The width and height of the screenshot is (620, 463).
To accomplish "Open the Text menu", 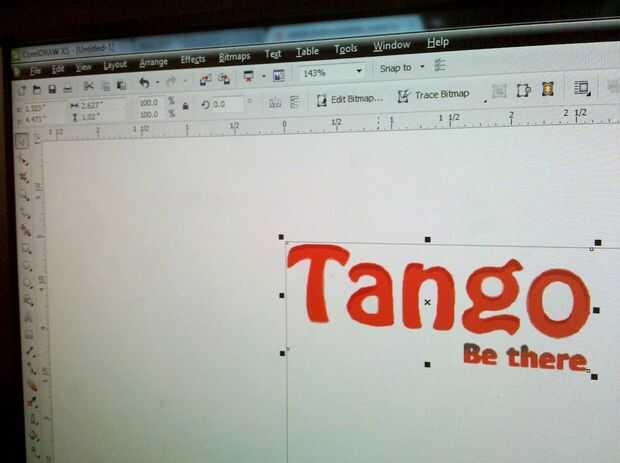I will click(273, 54).
